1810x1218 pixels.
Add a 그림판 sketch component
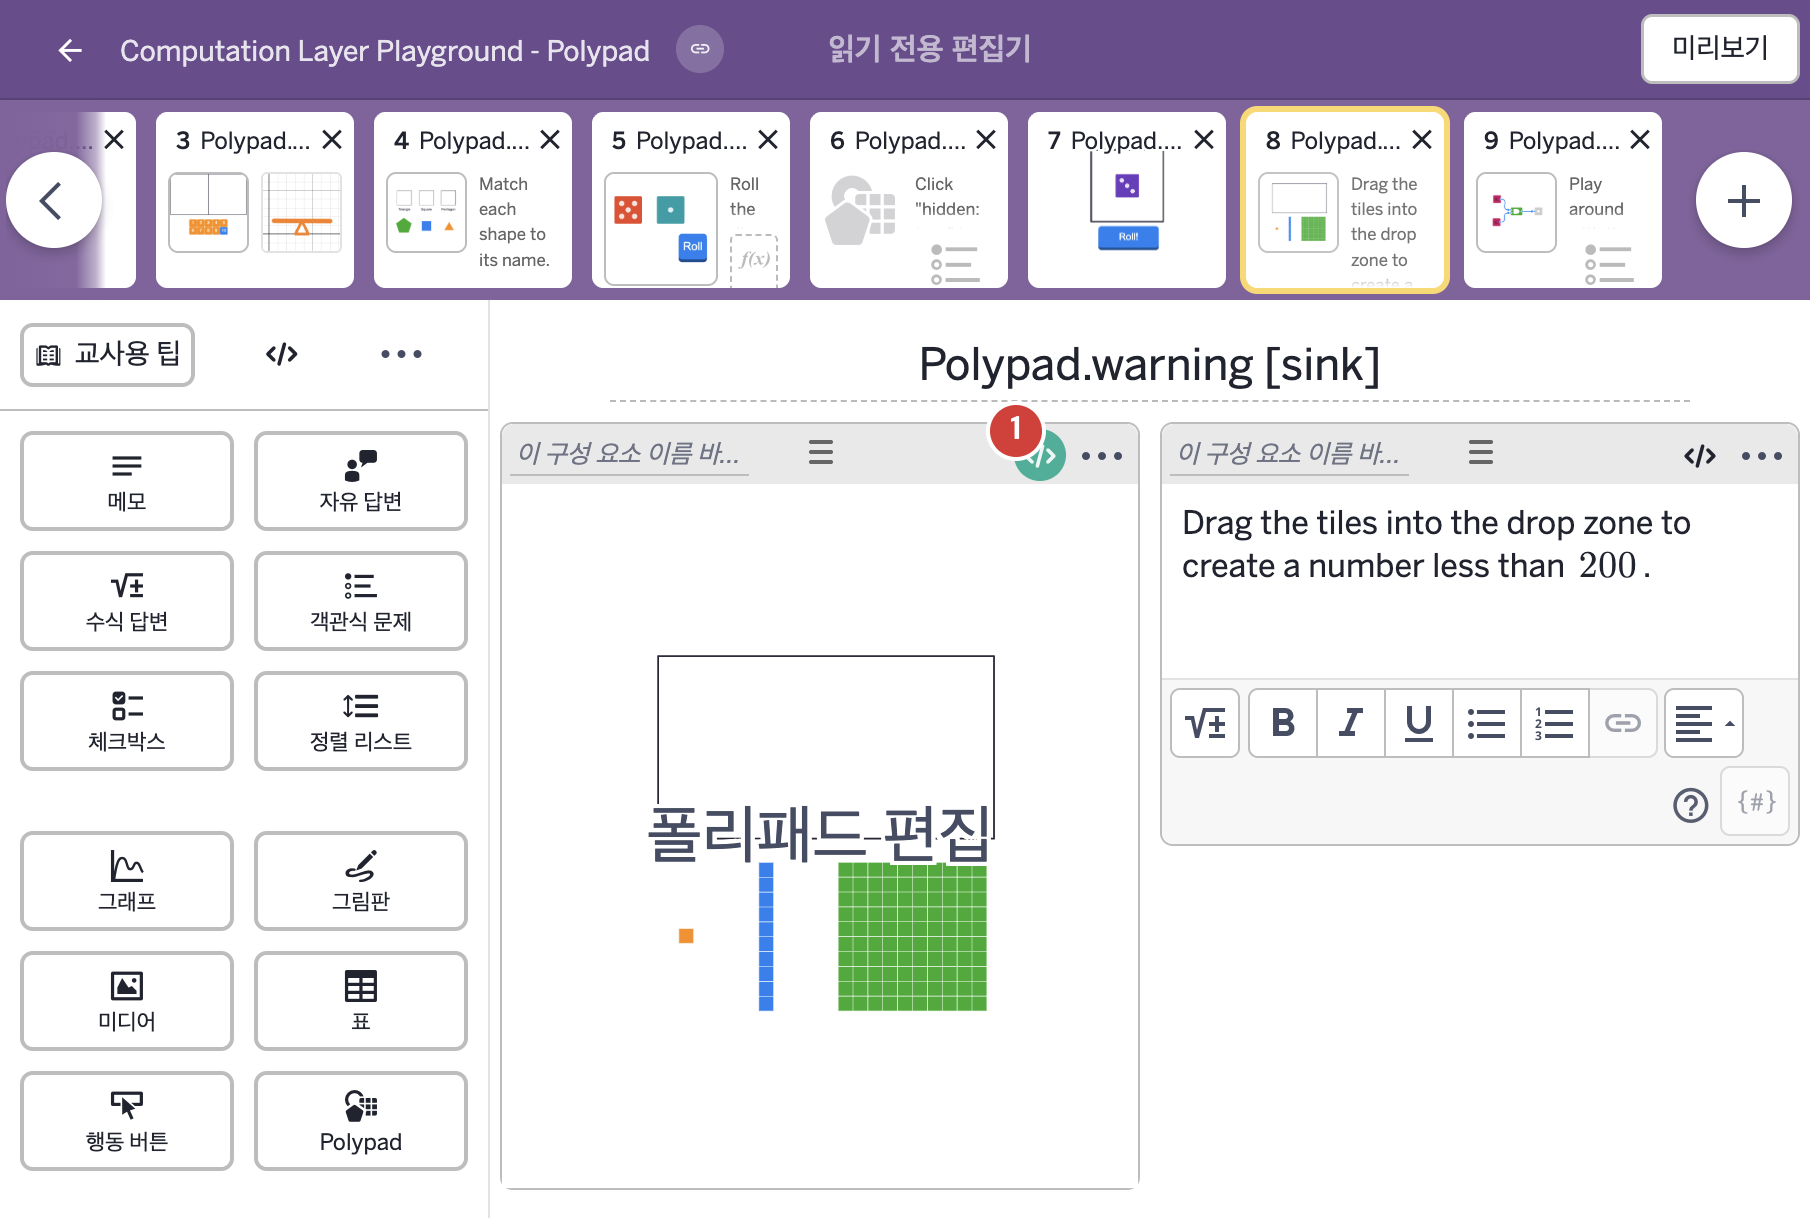click(x=361, y=881)
